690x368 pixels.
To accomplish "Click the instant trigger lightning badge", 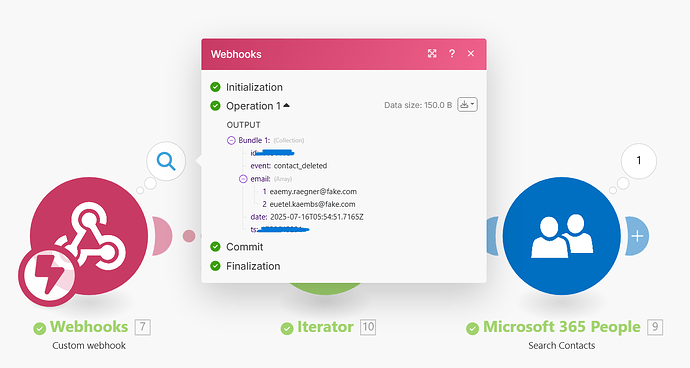I will pyautogui.click(x=48, y=275).
